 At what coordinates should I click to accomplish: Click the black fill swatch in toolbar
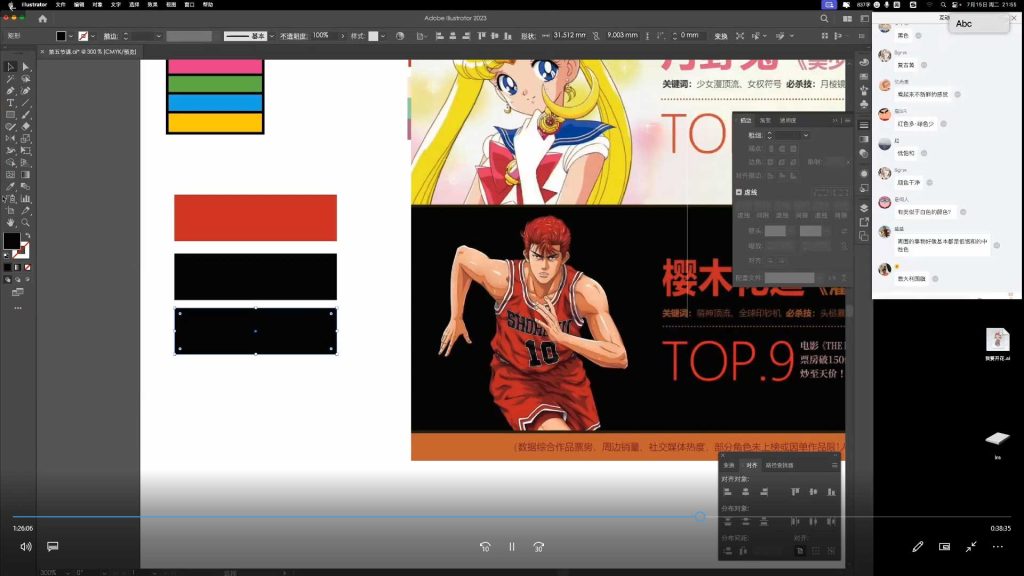pyautogui.click(x=11, y=240)
